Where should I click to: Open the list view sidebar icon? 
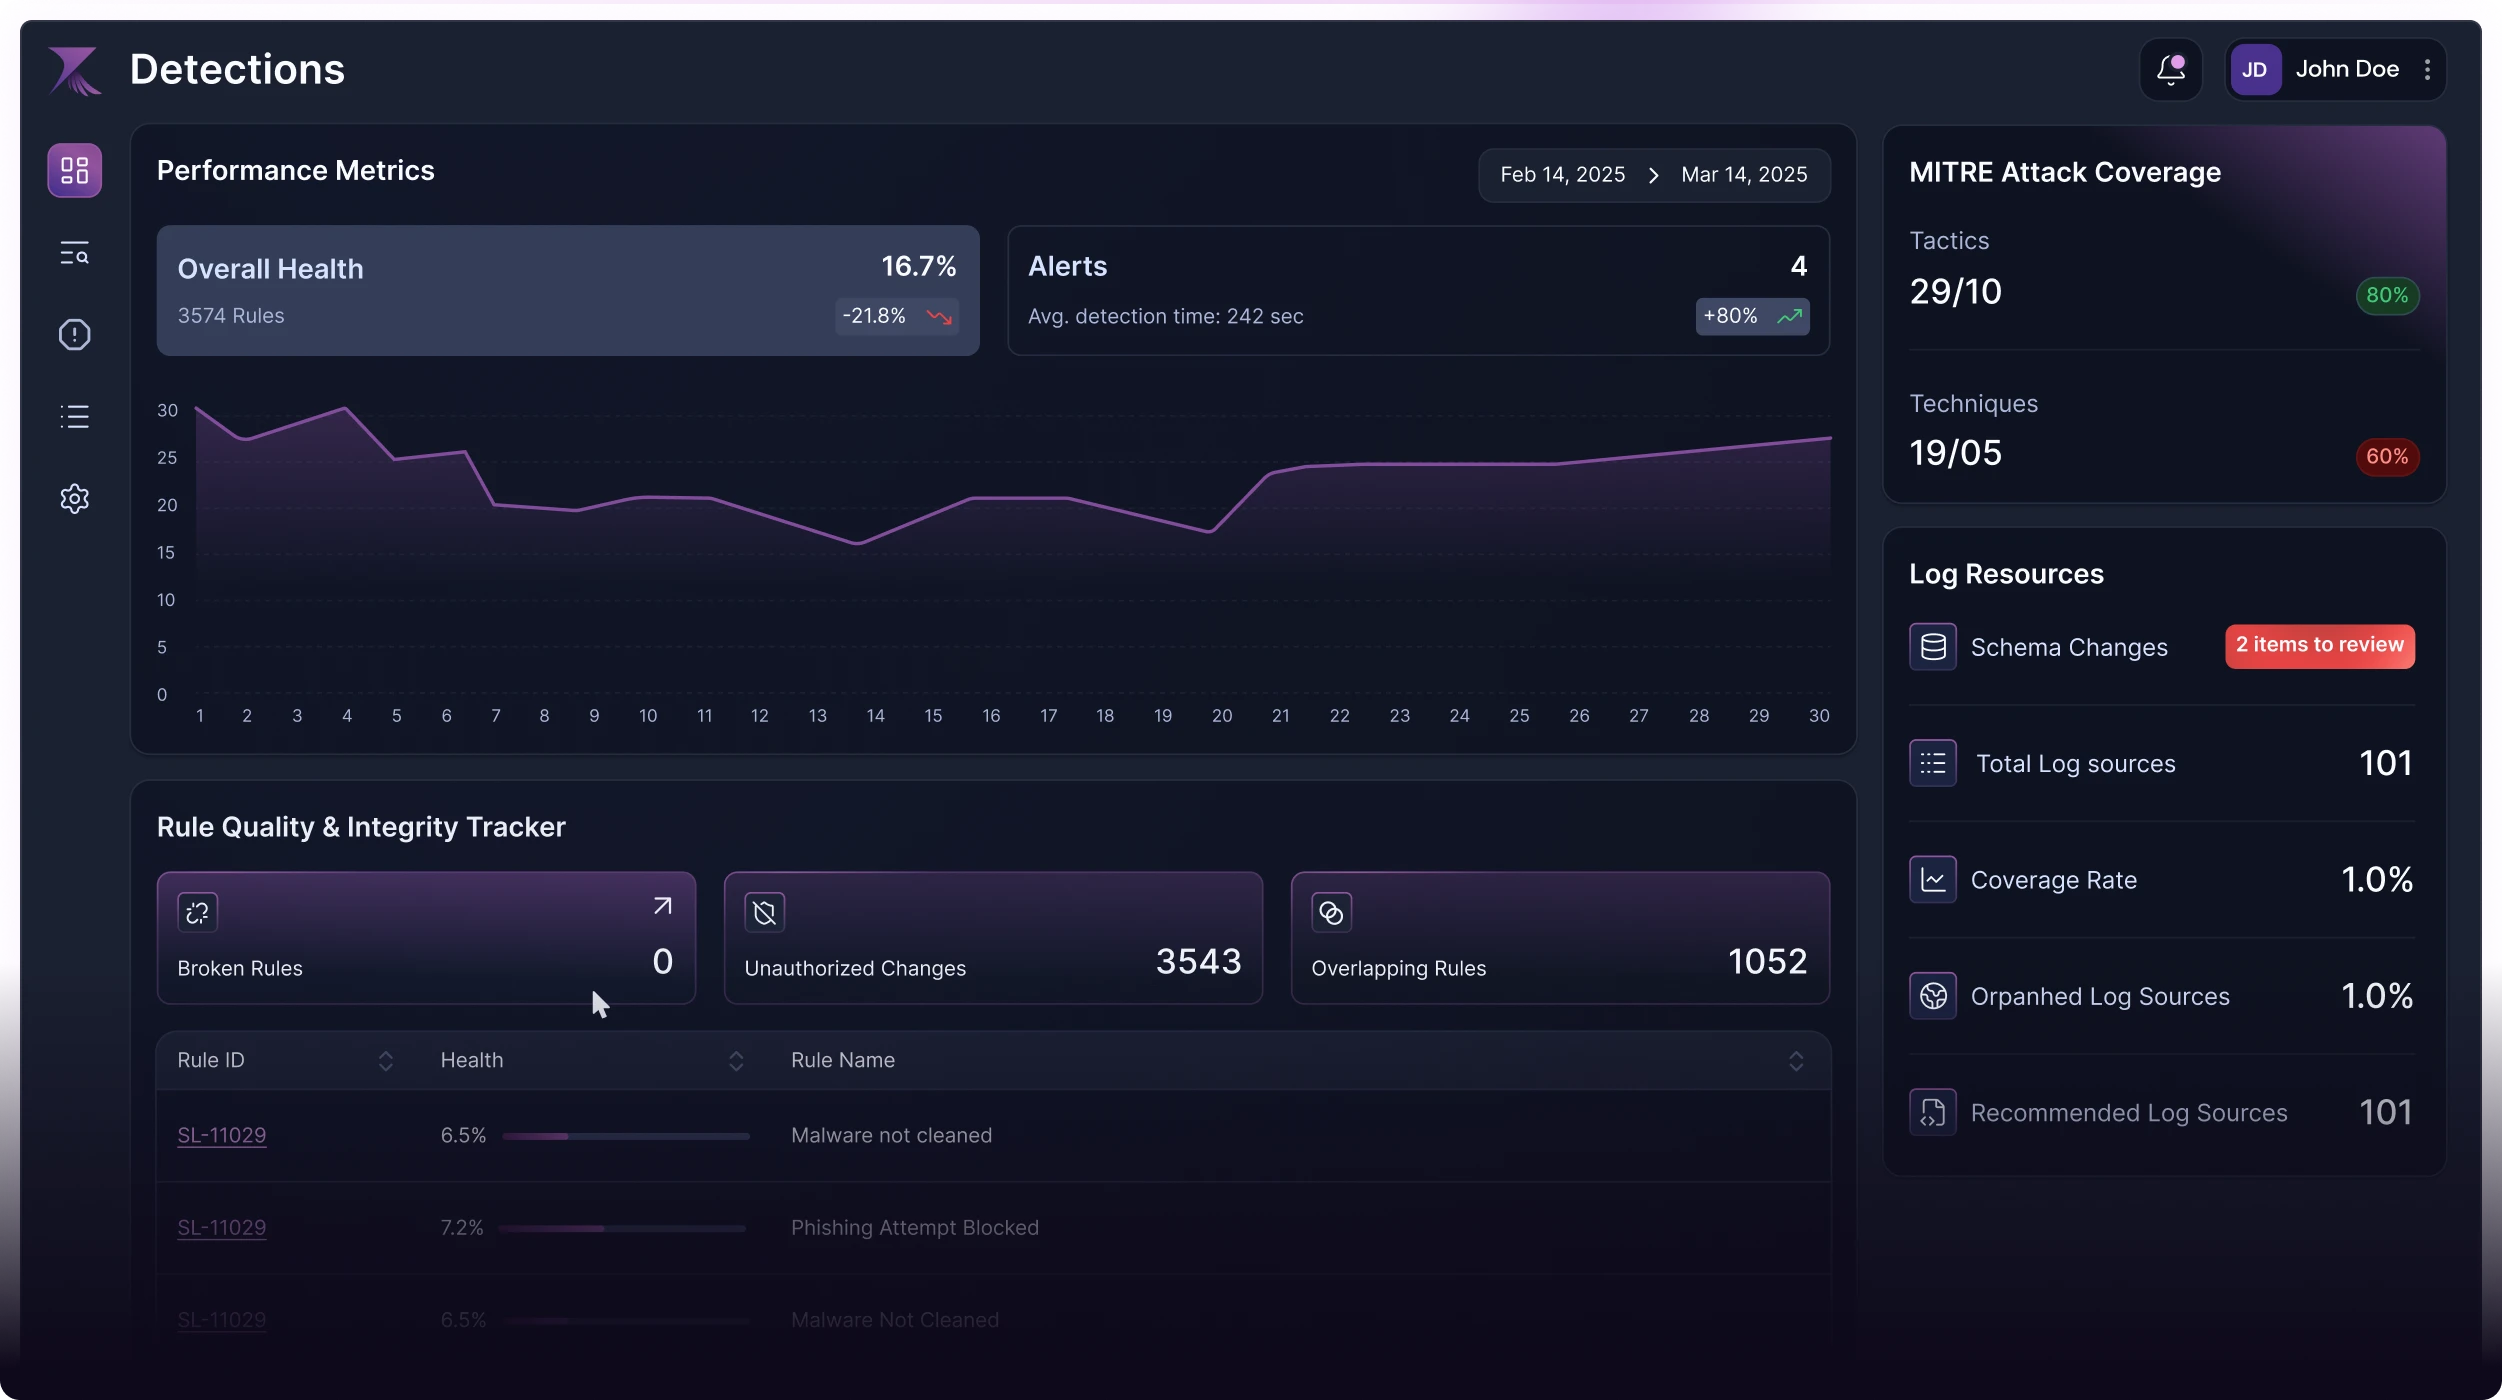click(x=74, y=417)
